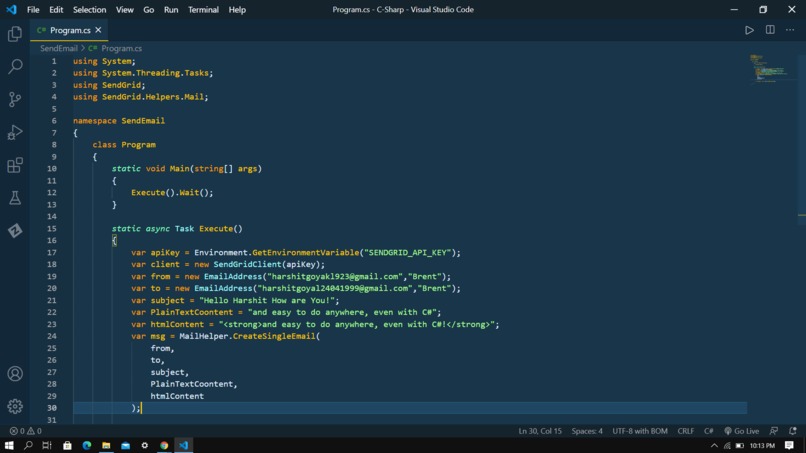Open the Testing flask view
Image resolution: width=806 pixels, height=453 pixels.
pyautogui.click(x=15, y=198)
